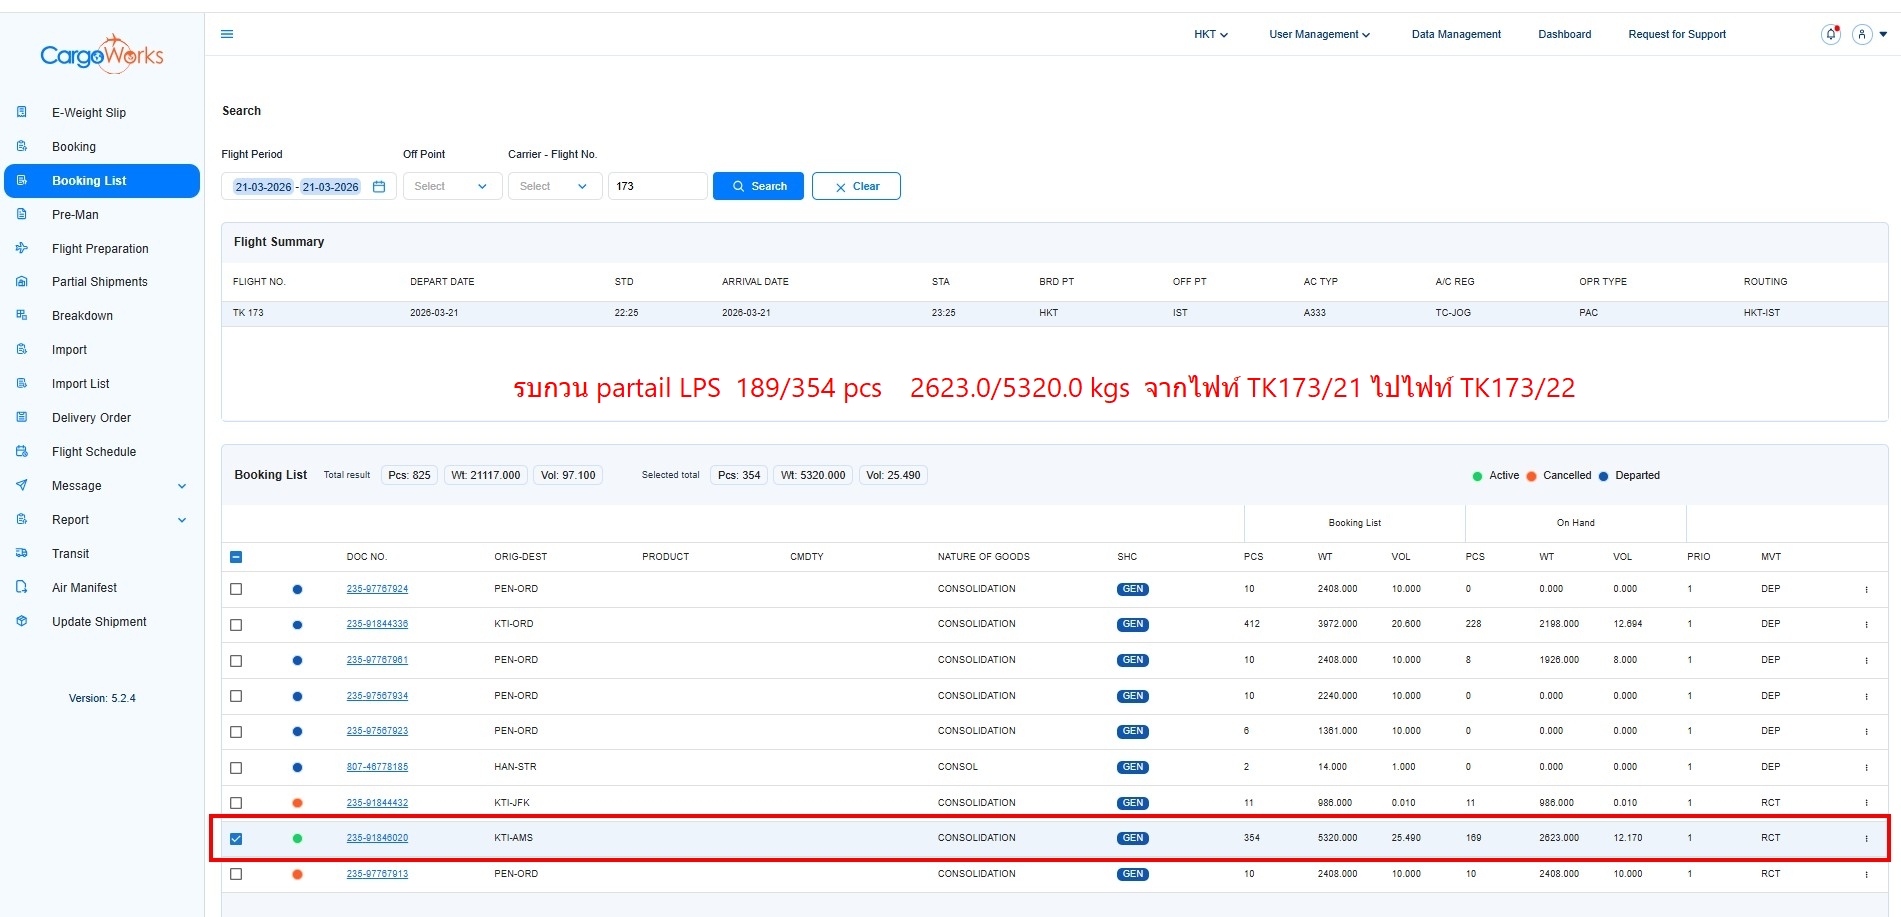Image resolution: width=1901 pixels, height=917 pixels.
Task: Click the Breakdown sidebar icon
Action: (x=22, y=316)
